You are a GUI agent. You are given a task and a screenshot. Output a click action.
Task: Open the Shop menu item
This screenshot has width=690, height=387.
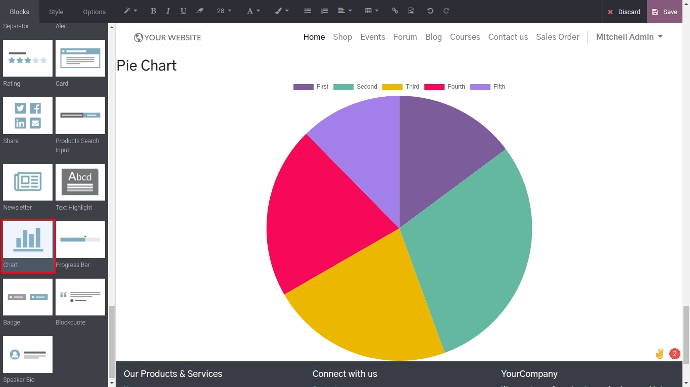click(342, 37)
